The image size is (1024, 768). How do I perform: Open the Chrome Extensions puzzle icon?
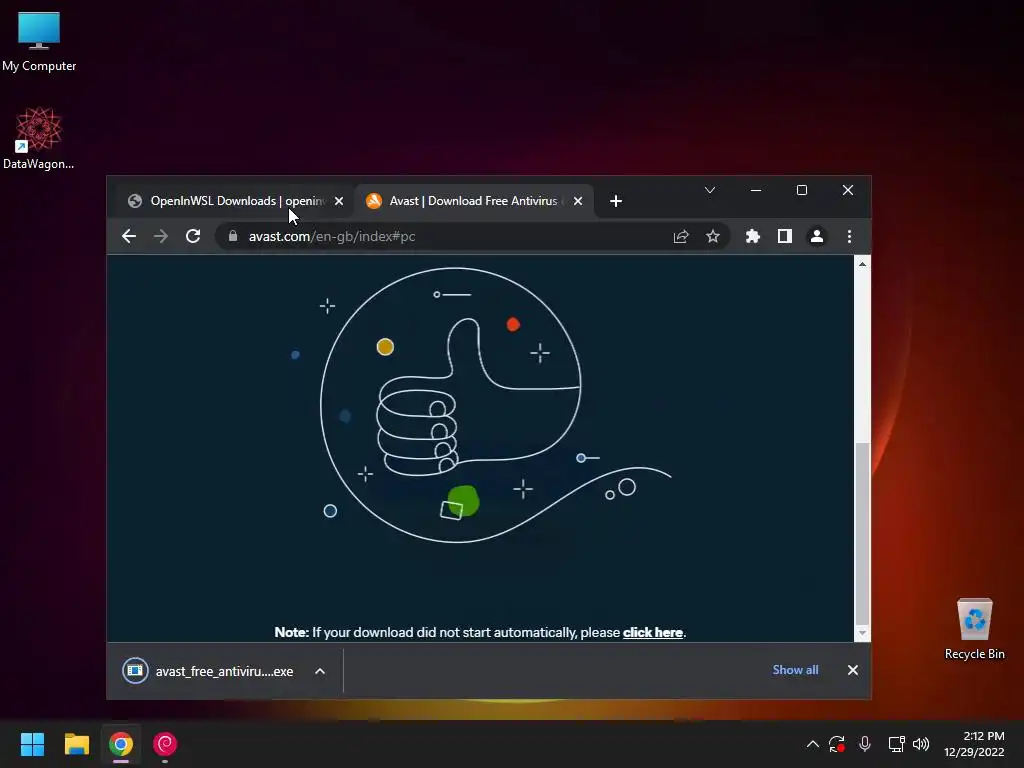click(753, 236)
